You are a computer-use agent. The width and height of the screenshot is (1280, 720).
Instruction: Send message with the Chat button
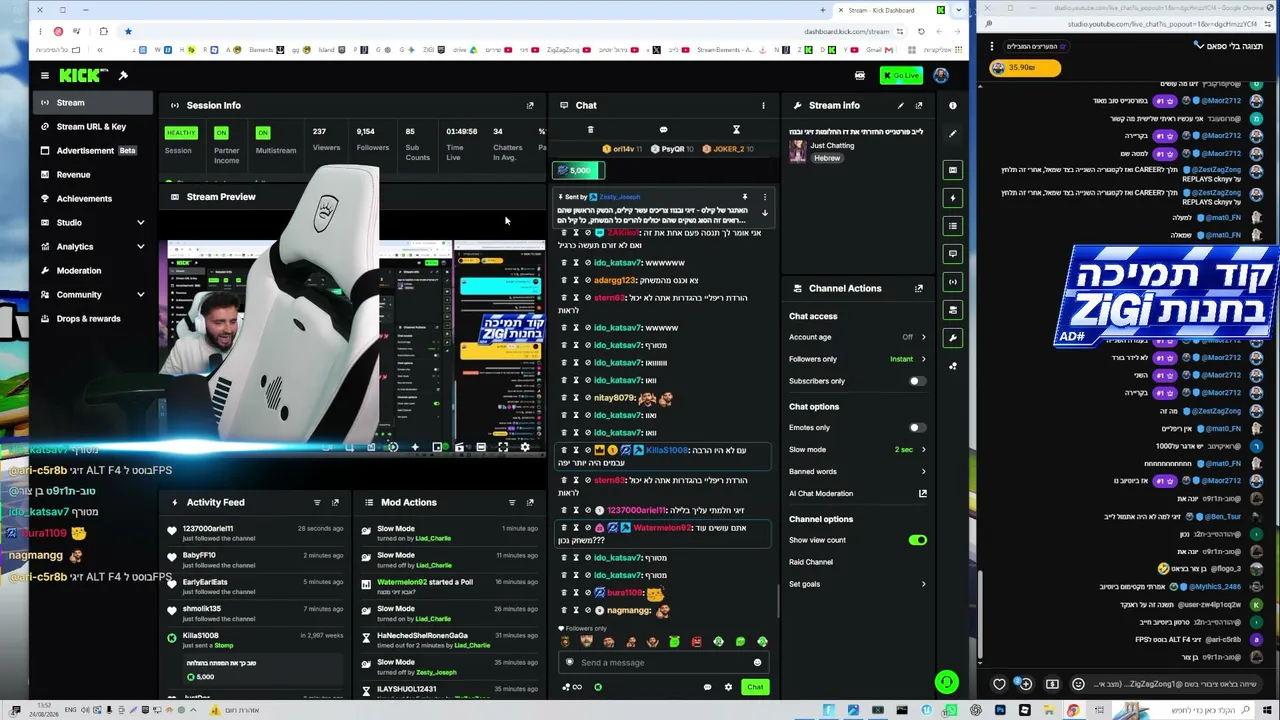pyautogui.click(x=755, y=687)
